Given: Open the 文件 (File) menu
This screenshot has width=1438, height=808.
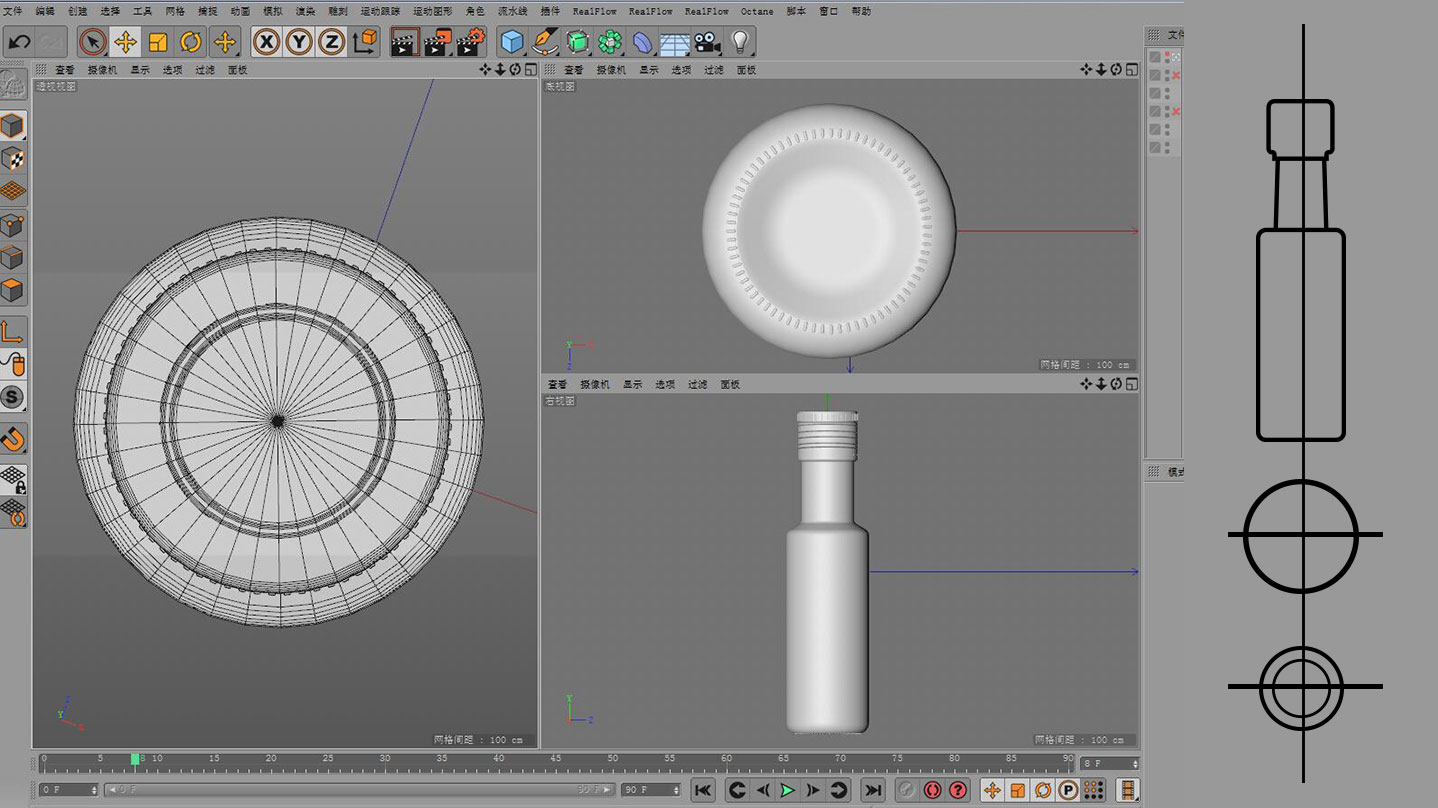Looking at the screenshot, I should (13, 11).
